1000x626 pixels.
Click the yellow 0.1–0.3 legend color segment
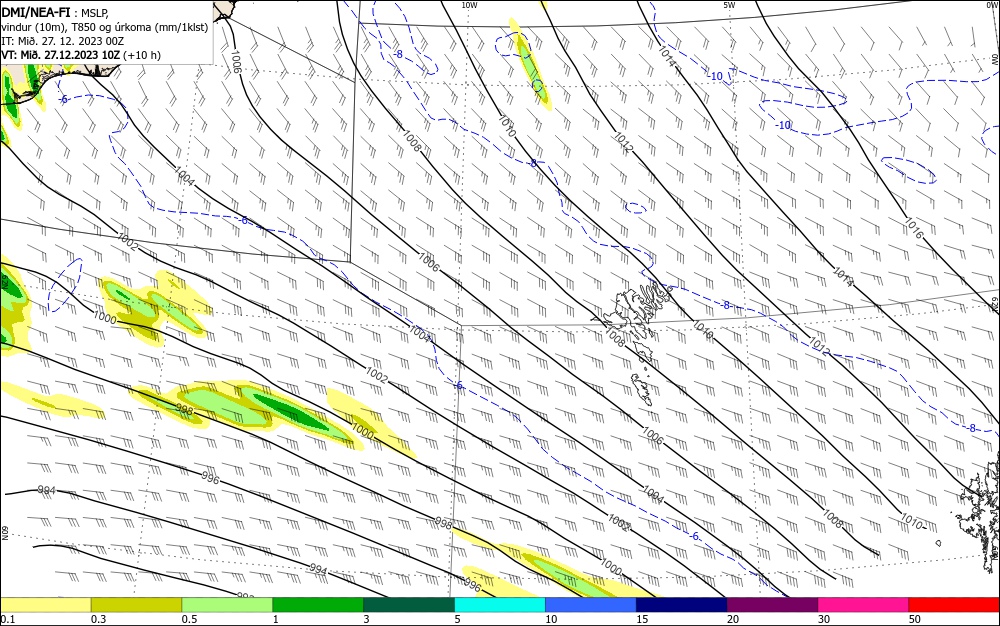46,605
